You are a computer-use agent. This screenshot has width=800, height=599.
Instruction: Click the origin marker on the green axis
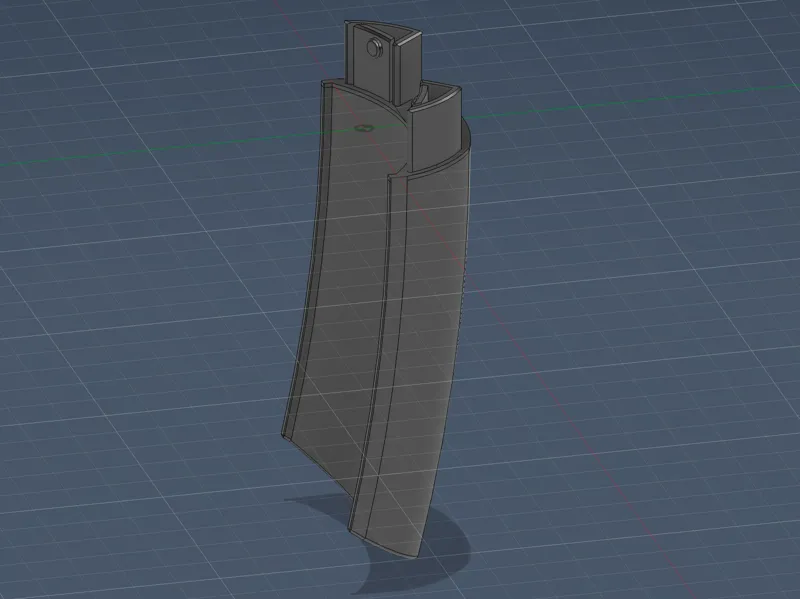pos(364,128)
